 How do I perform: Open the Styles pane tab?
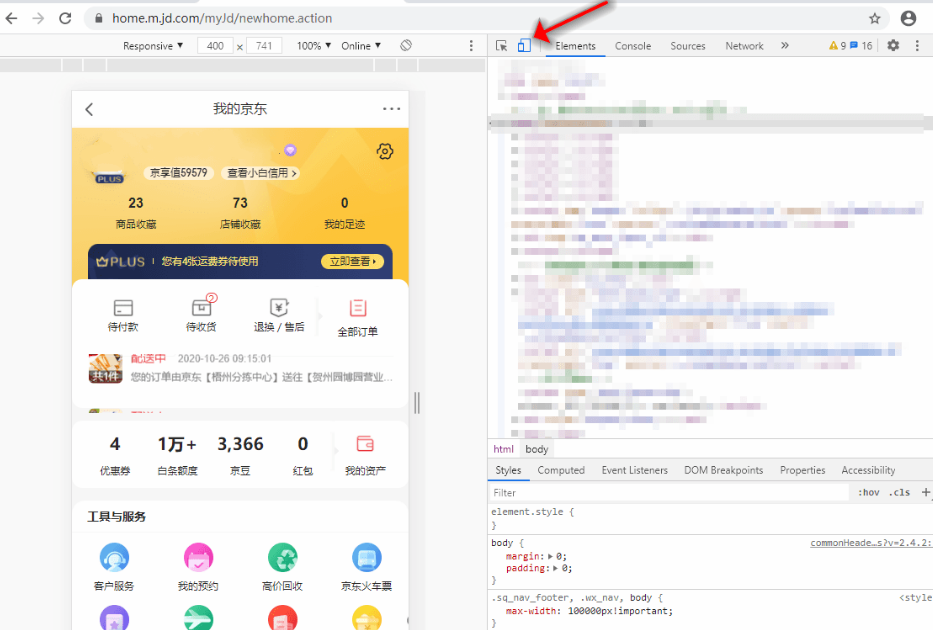508,470
